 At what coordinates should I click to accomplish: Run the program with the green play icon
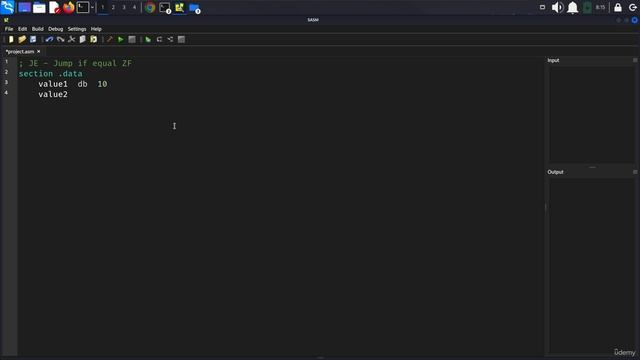(120, 39)
